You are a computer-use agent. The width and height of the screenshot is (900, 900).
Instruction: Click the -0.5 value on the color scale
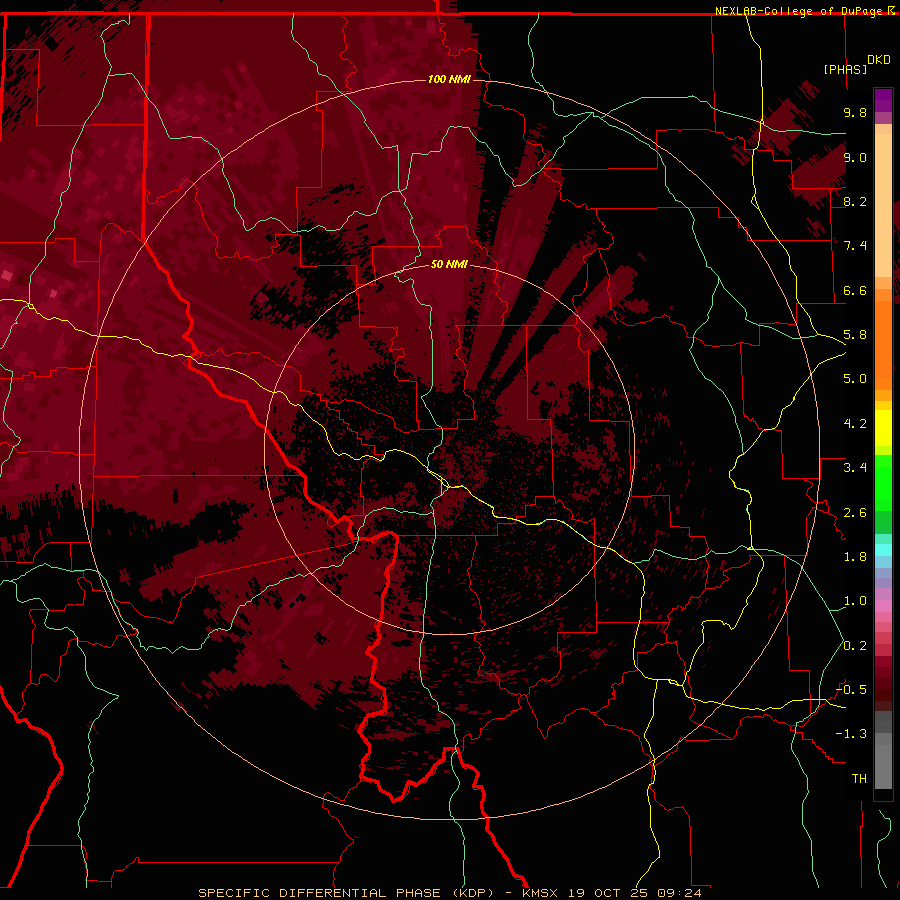pos(851,690)
